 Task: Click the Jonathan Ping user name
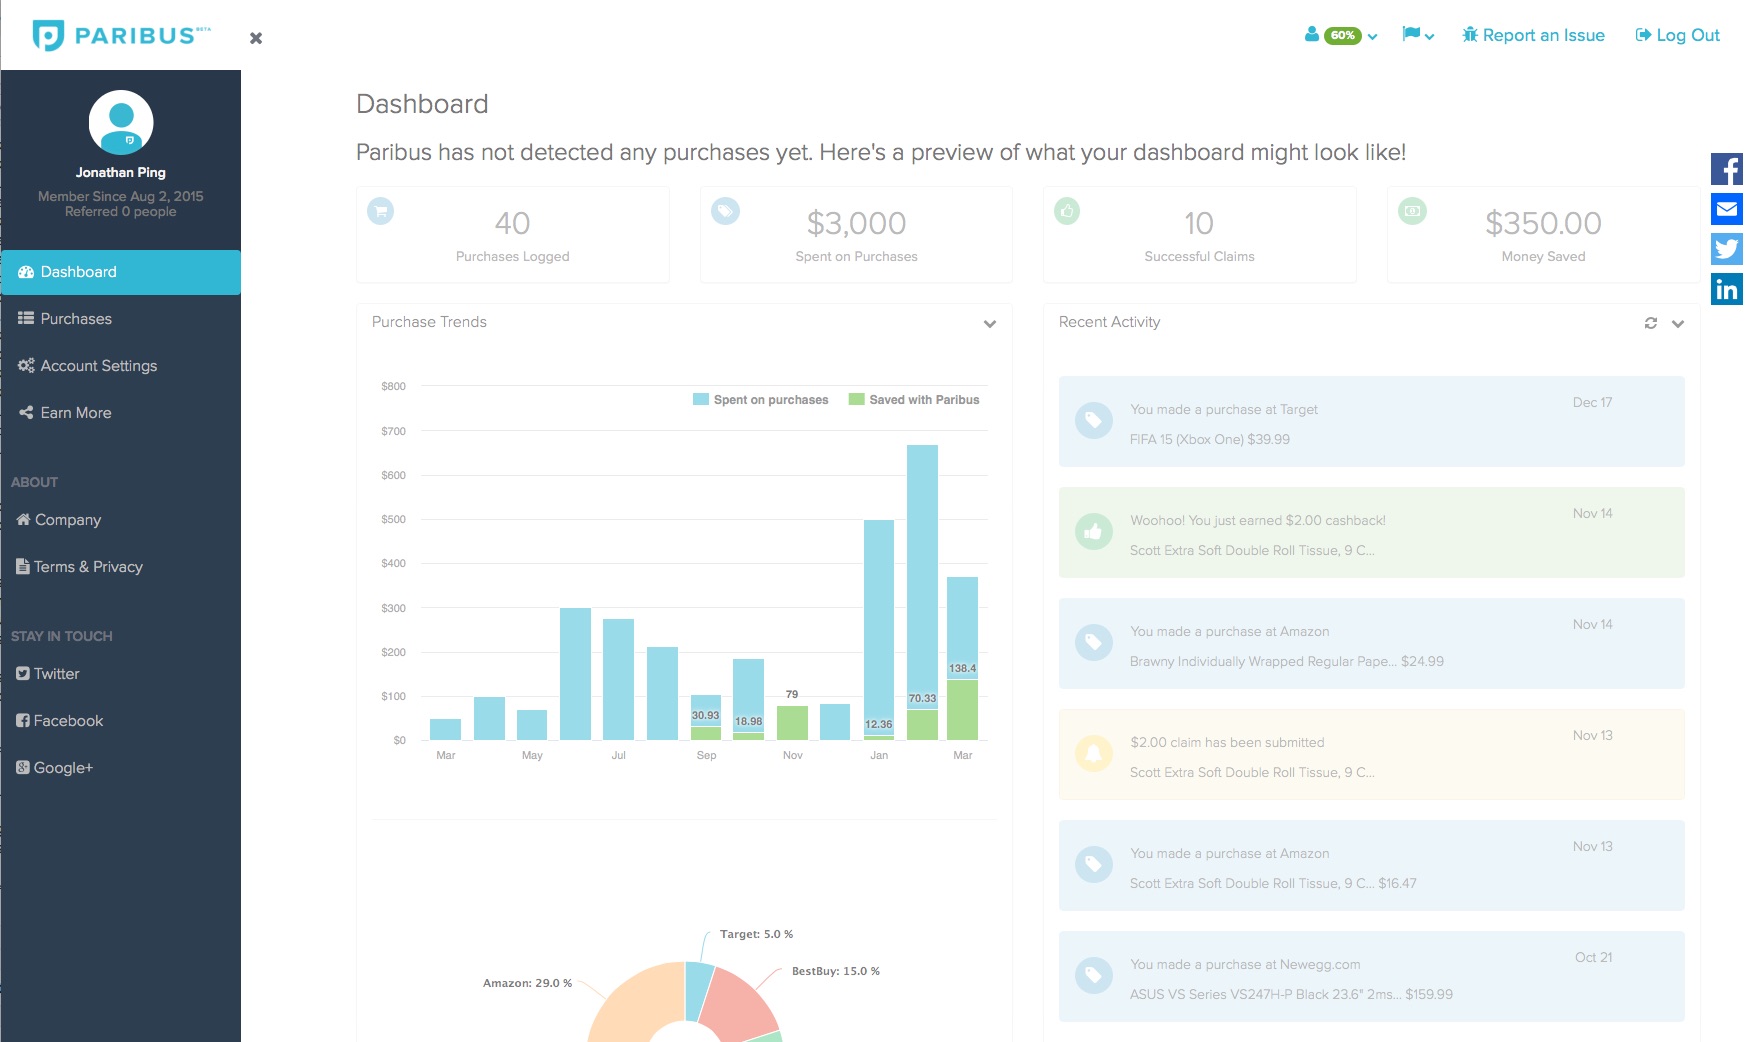121,172
